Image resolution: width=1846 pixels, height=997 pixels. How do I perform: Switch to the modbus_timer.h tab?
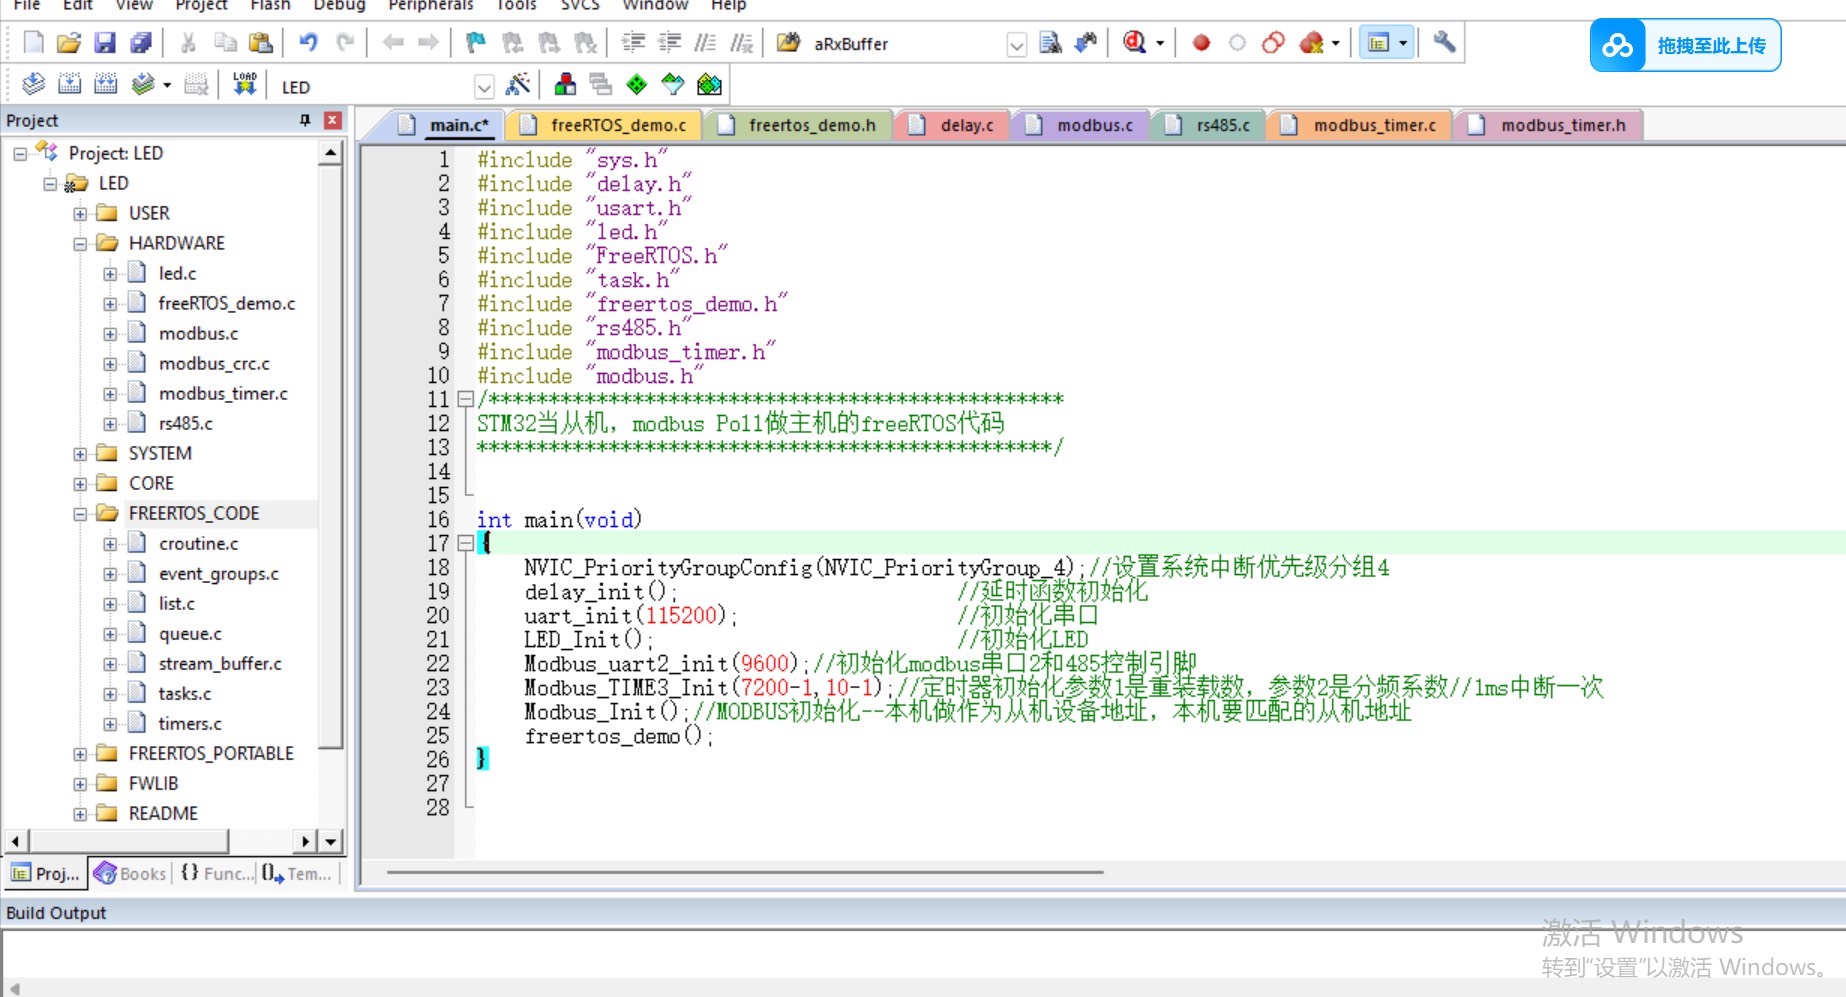coord(1551,125)
